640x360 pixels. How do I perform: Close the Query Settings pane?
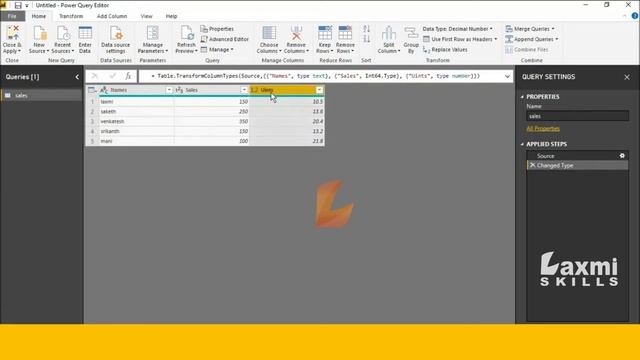(627, 77)
